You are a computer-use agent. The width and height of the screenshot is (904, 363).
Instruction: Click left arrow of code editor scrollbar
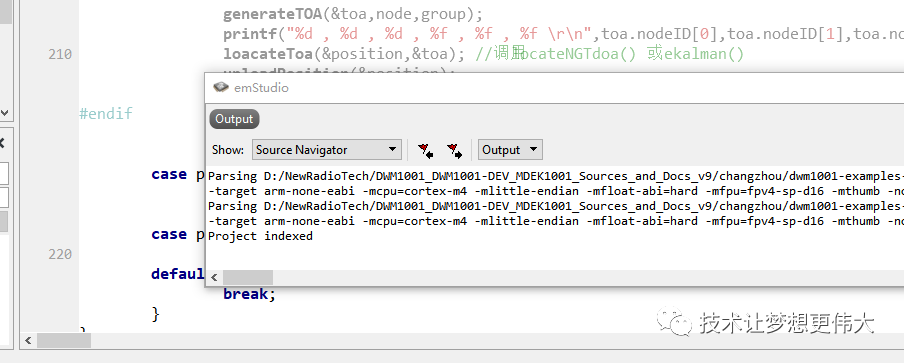pyautogui.click(x=28, y=341)
